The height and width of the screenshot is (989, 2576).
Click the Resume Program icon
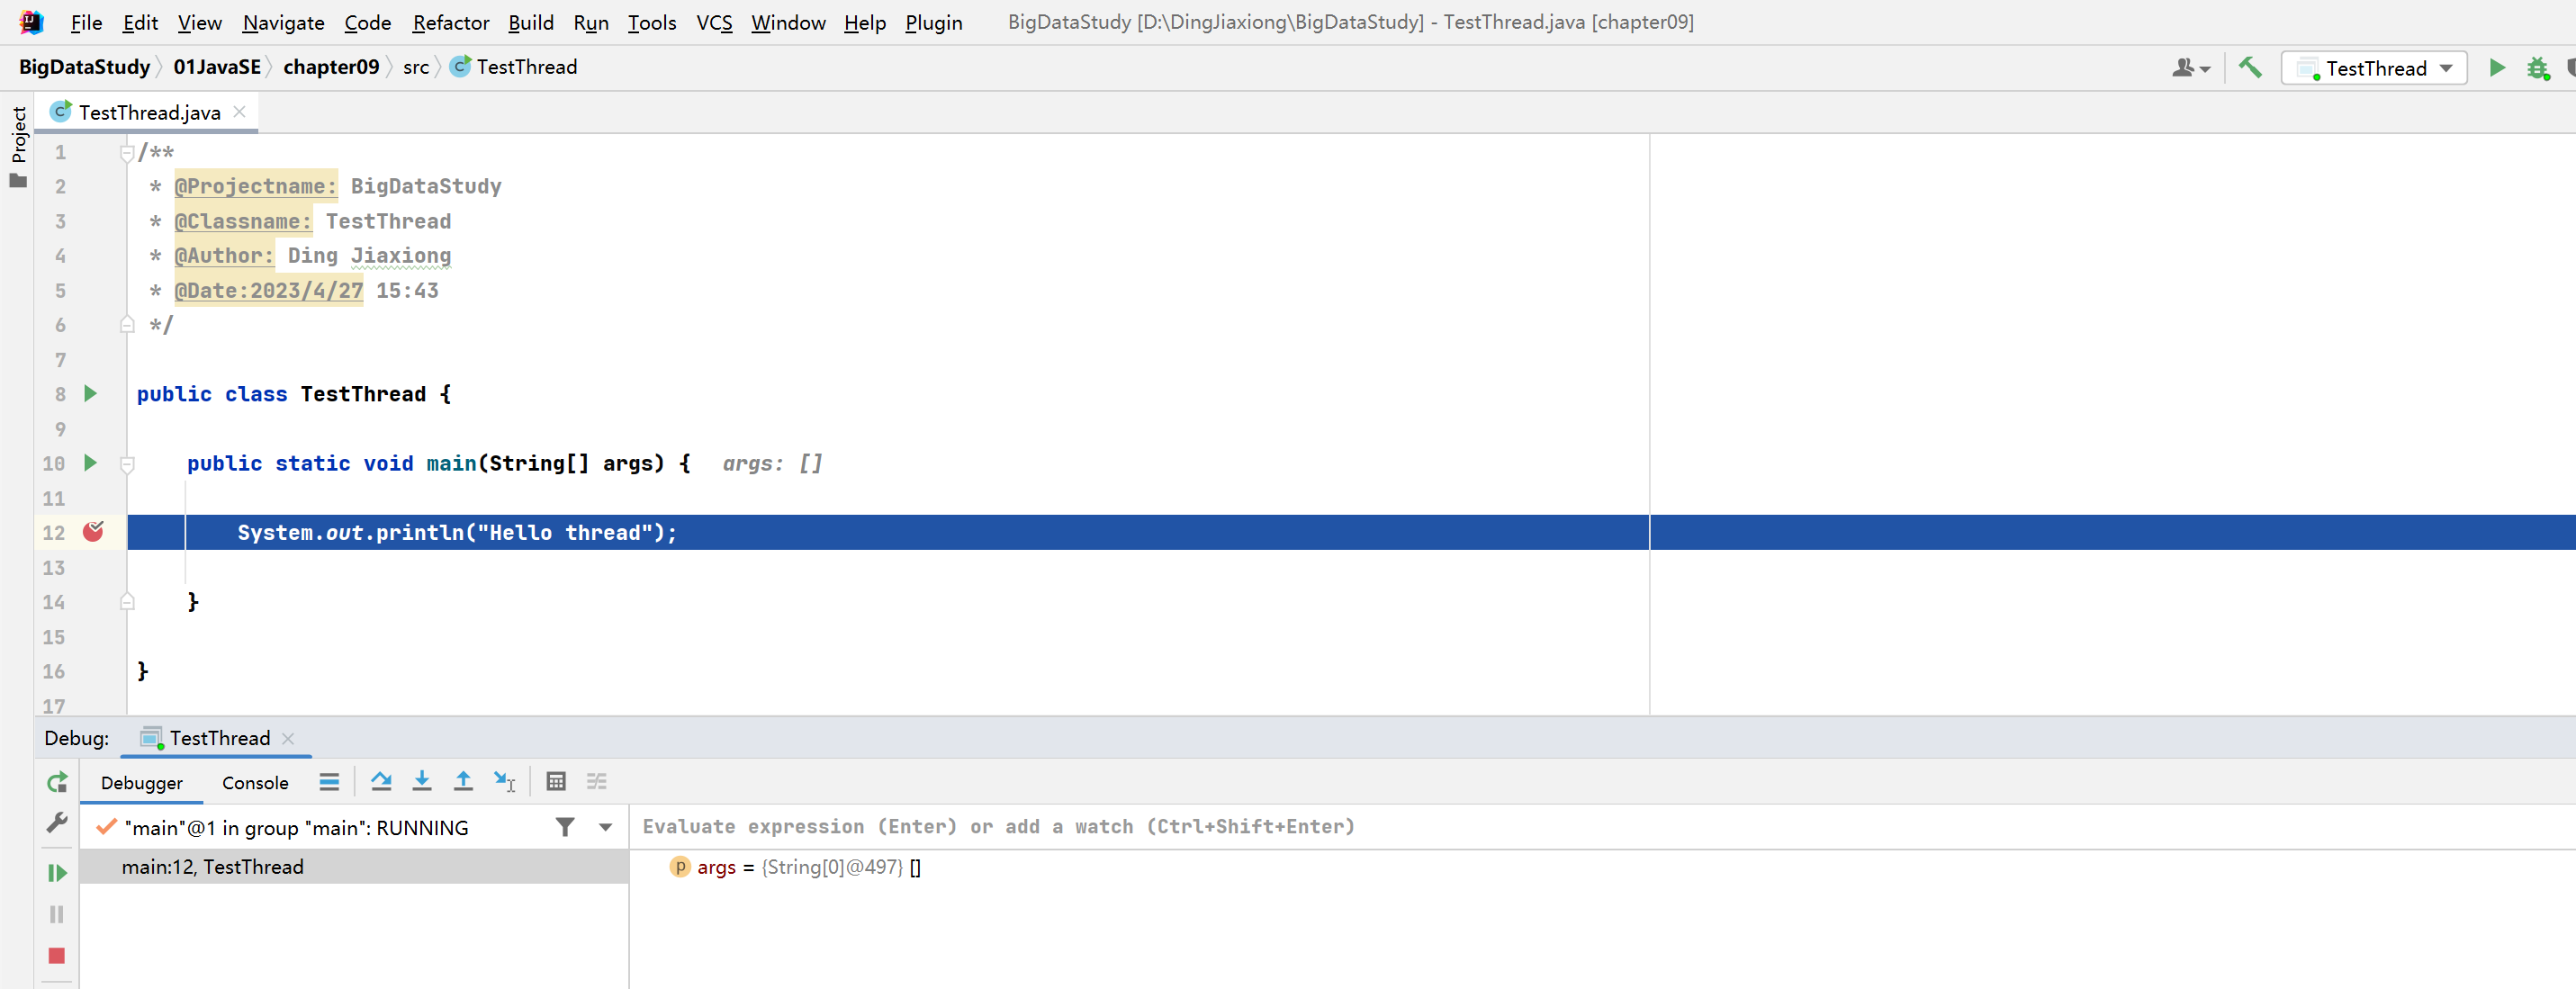pyautogui.click(x=57, y=873)
